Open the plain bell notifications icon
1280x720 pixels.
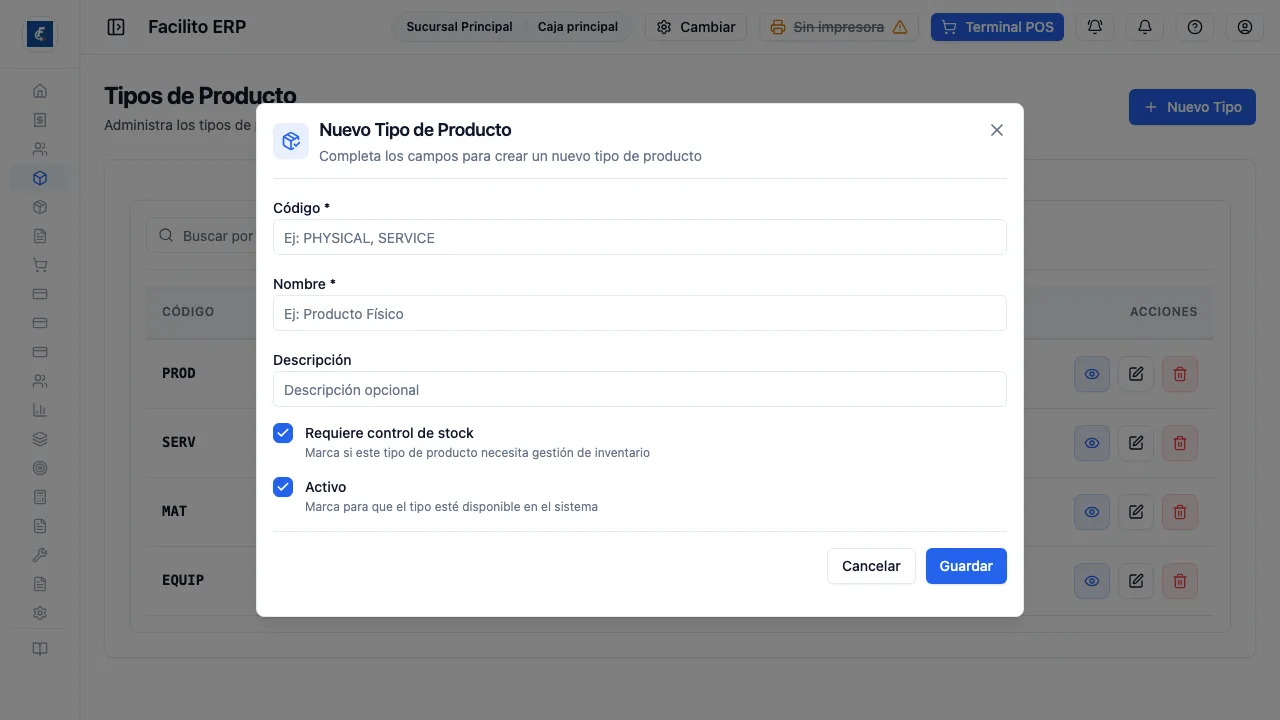click(1145, 27)
